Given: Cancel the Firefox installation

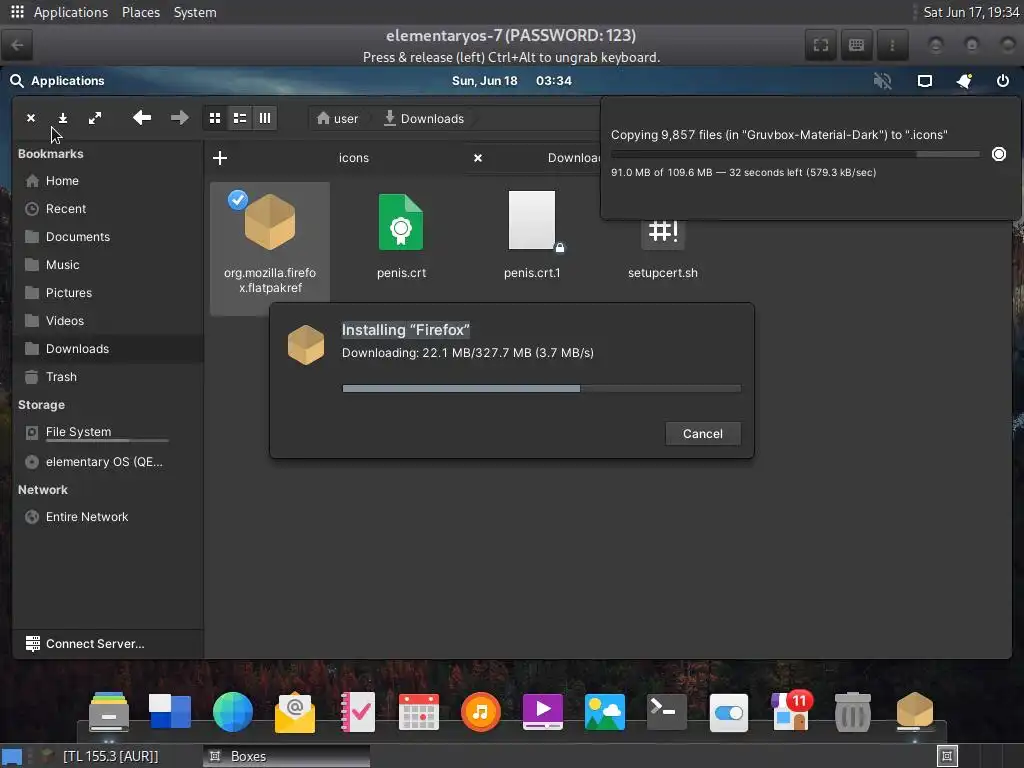Looking at the screenshot, I should (x=703, y=434).
